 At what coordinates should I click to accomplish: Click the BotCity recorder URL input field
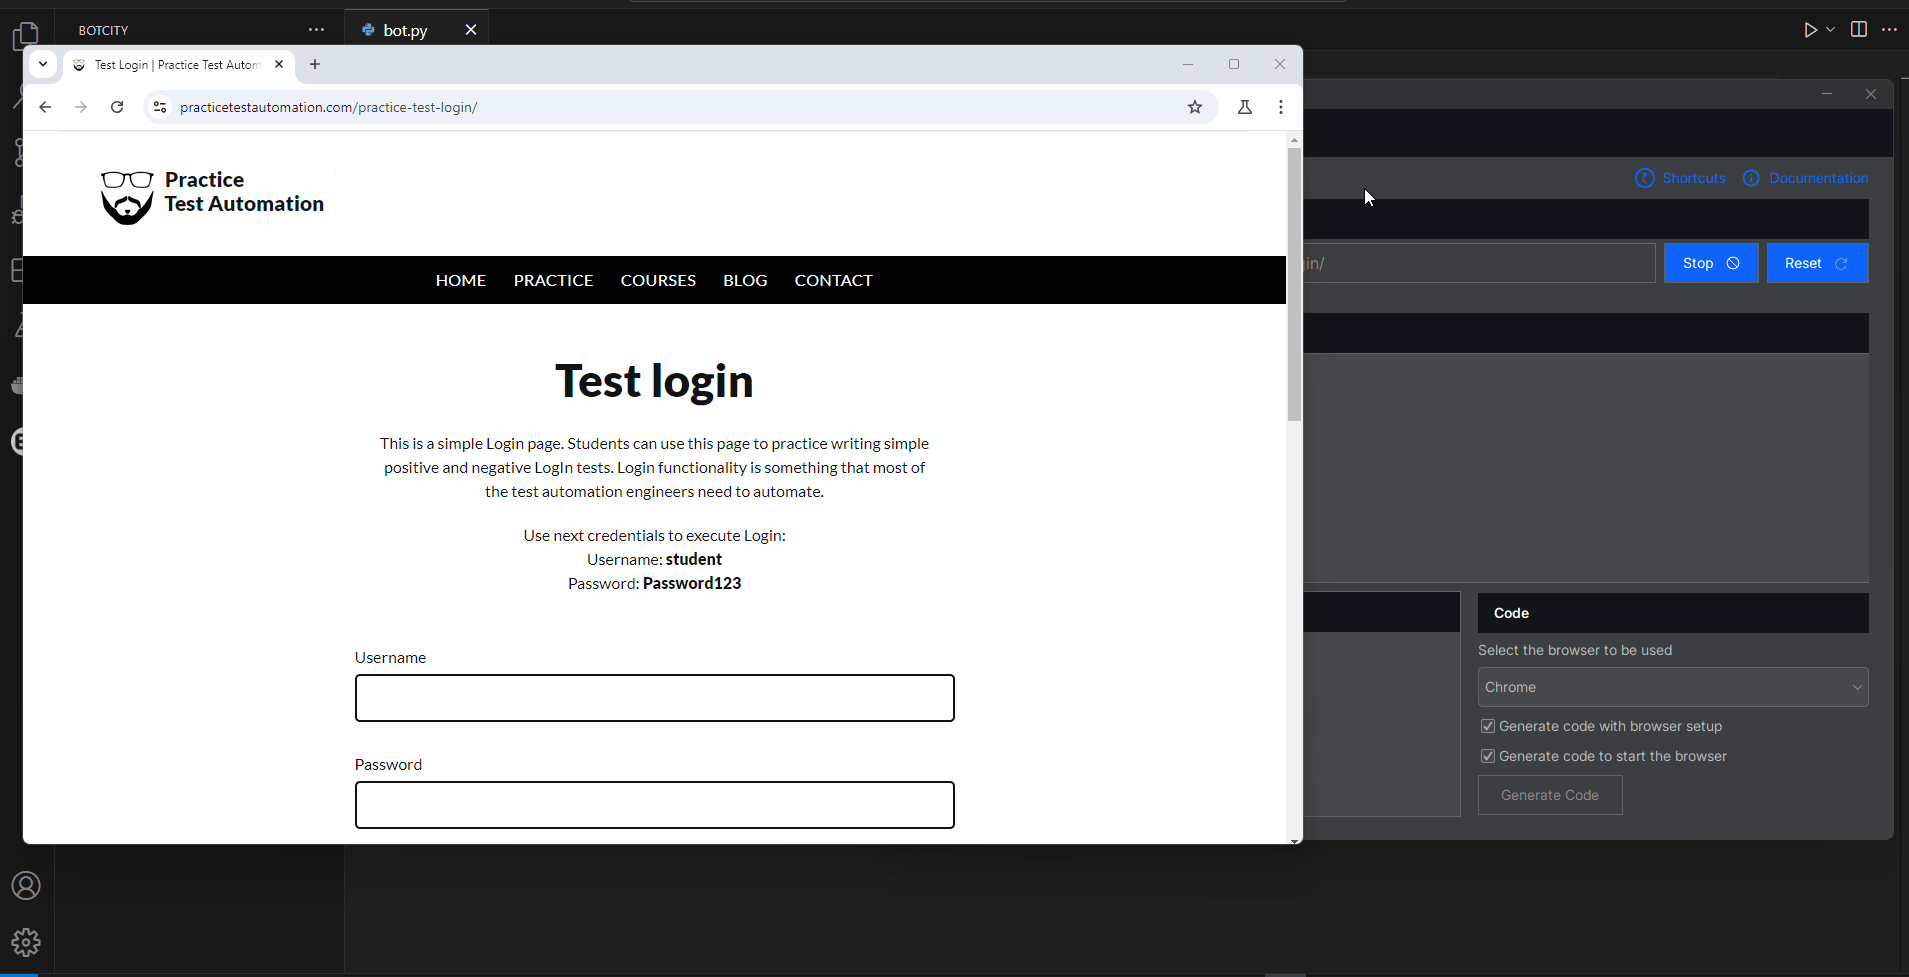pos(1480,263)
